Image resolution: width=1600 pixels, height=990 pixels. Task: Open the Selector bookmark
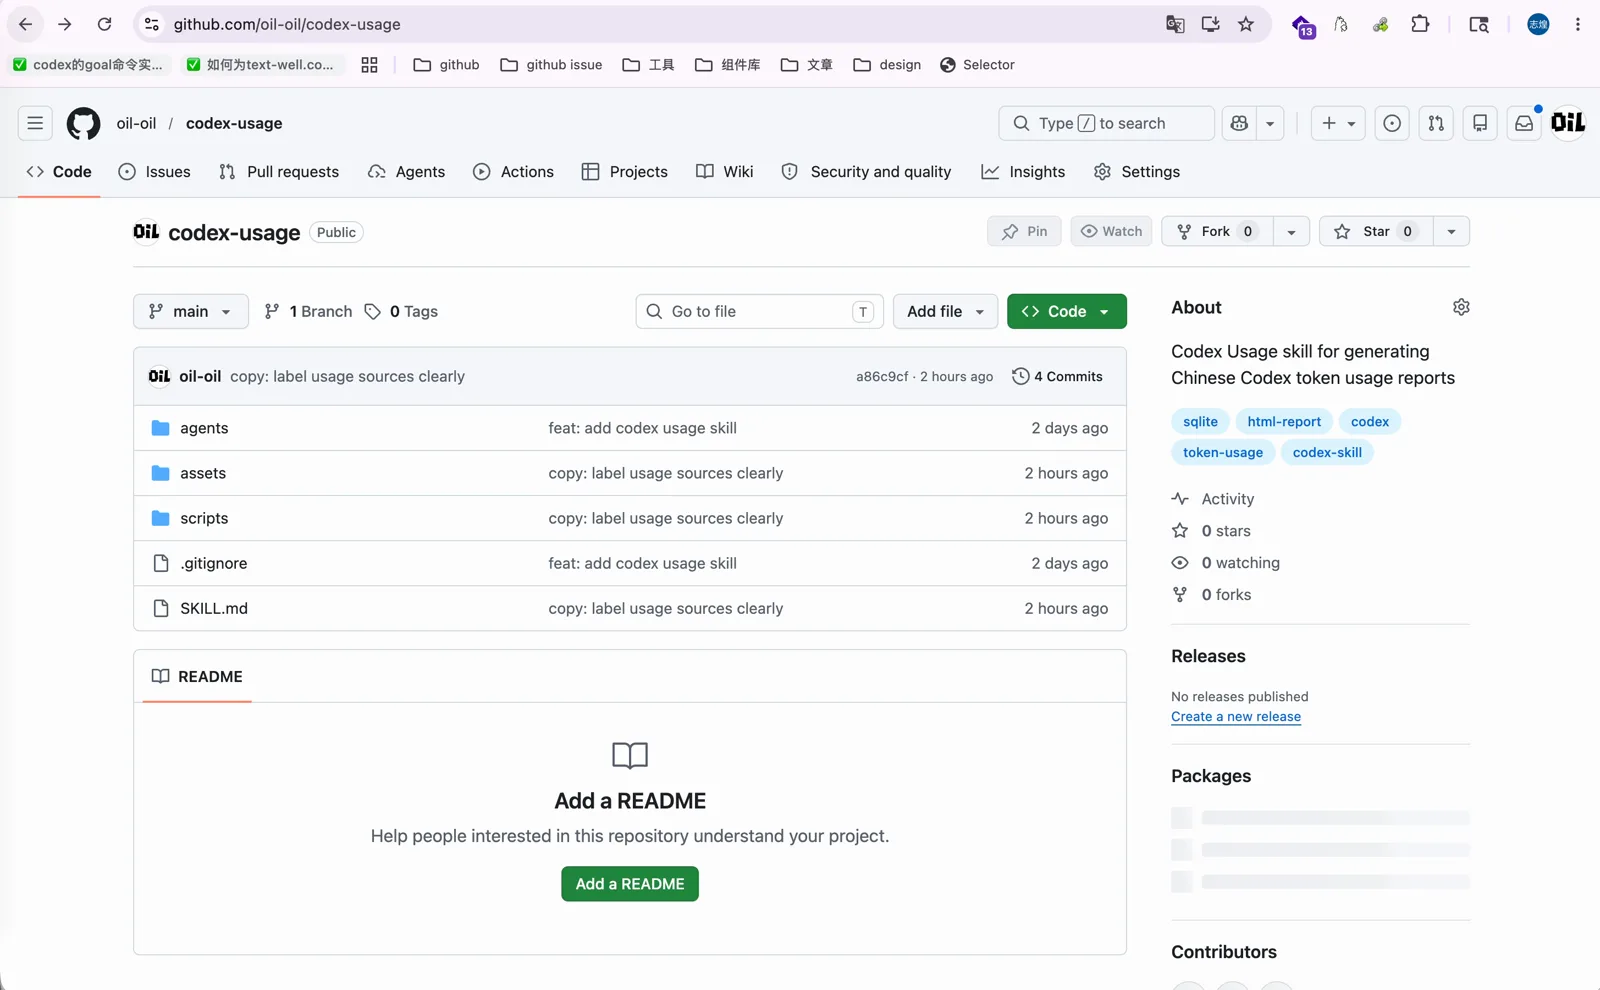coord(977,65)
